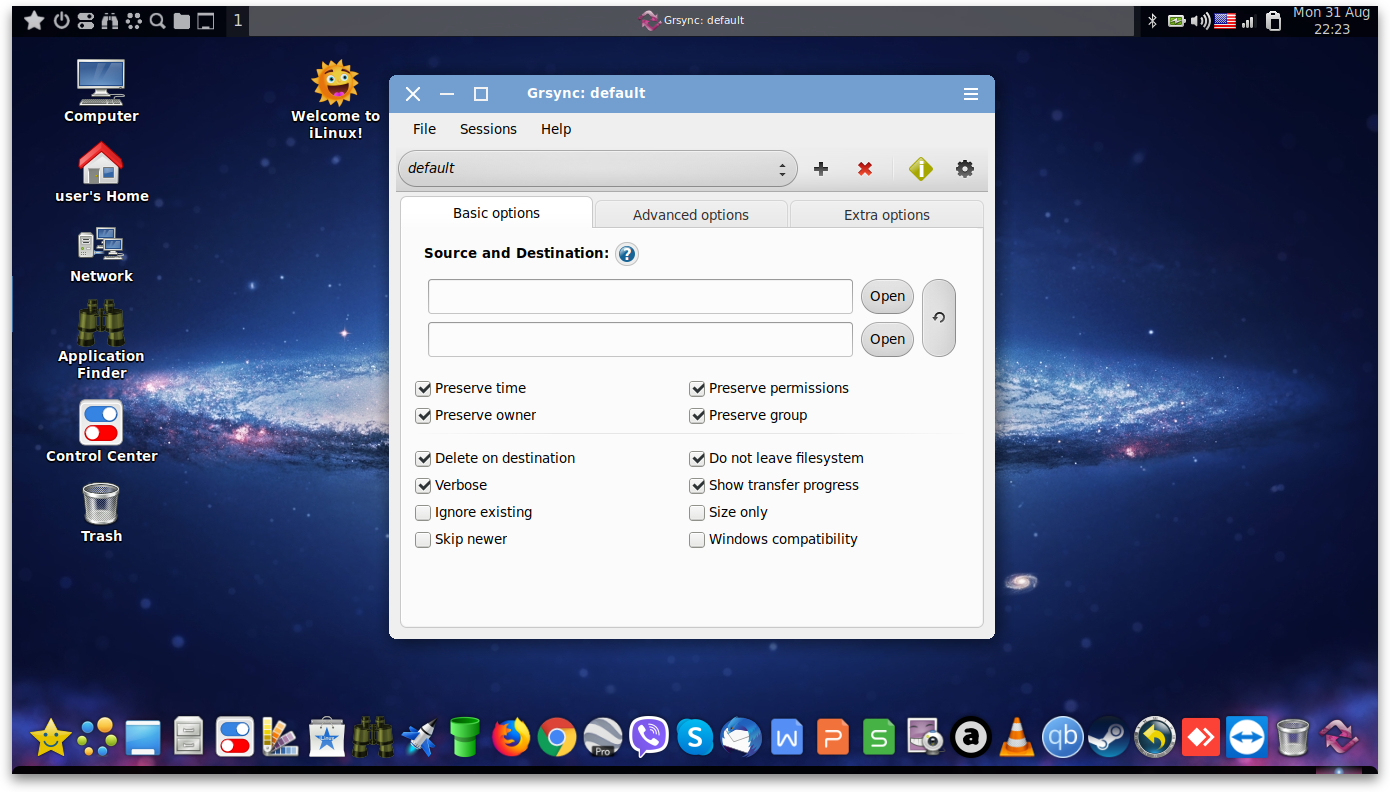1390x792 pixels.
Task: Launch Google Chrome from the dock
Action: (557, 738)
